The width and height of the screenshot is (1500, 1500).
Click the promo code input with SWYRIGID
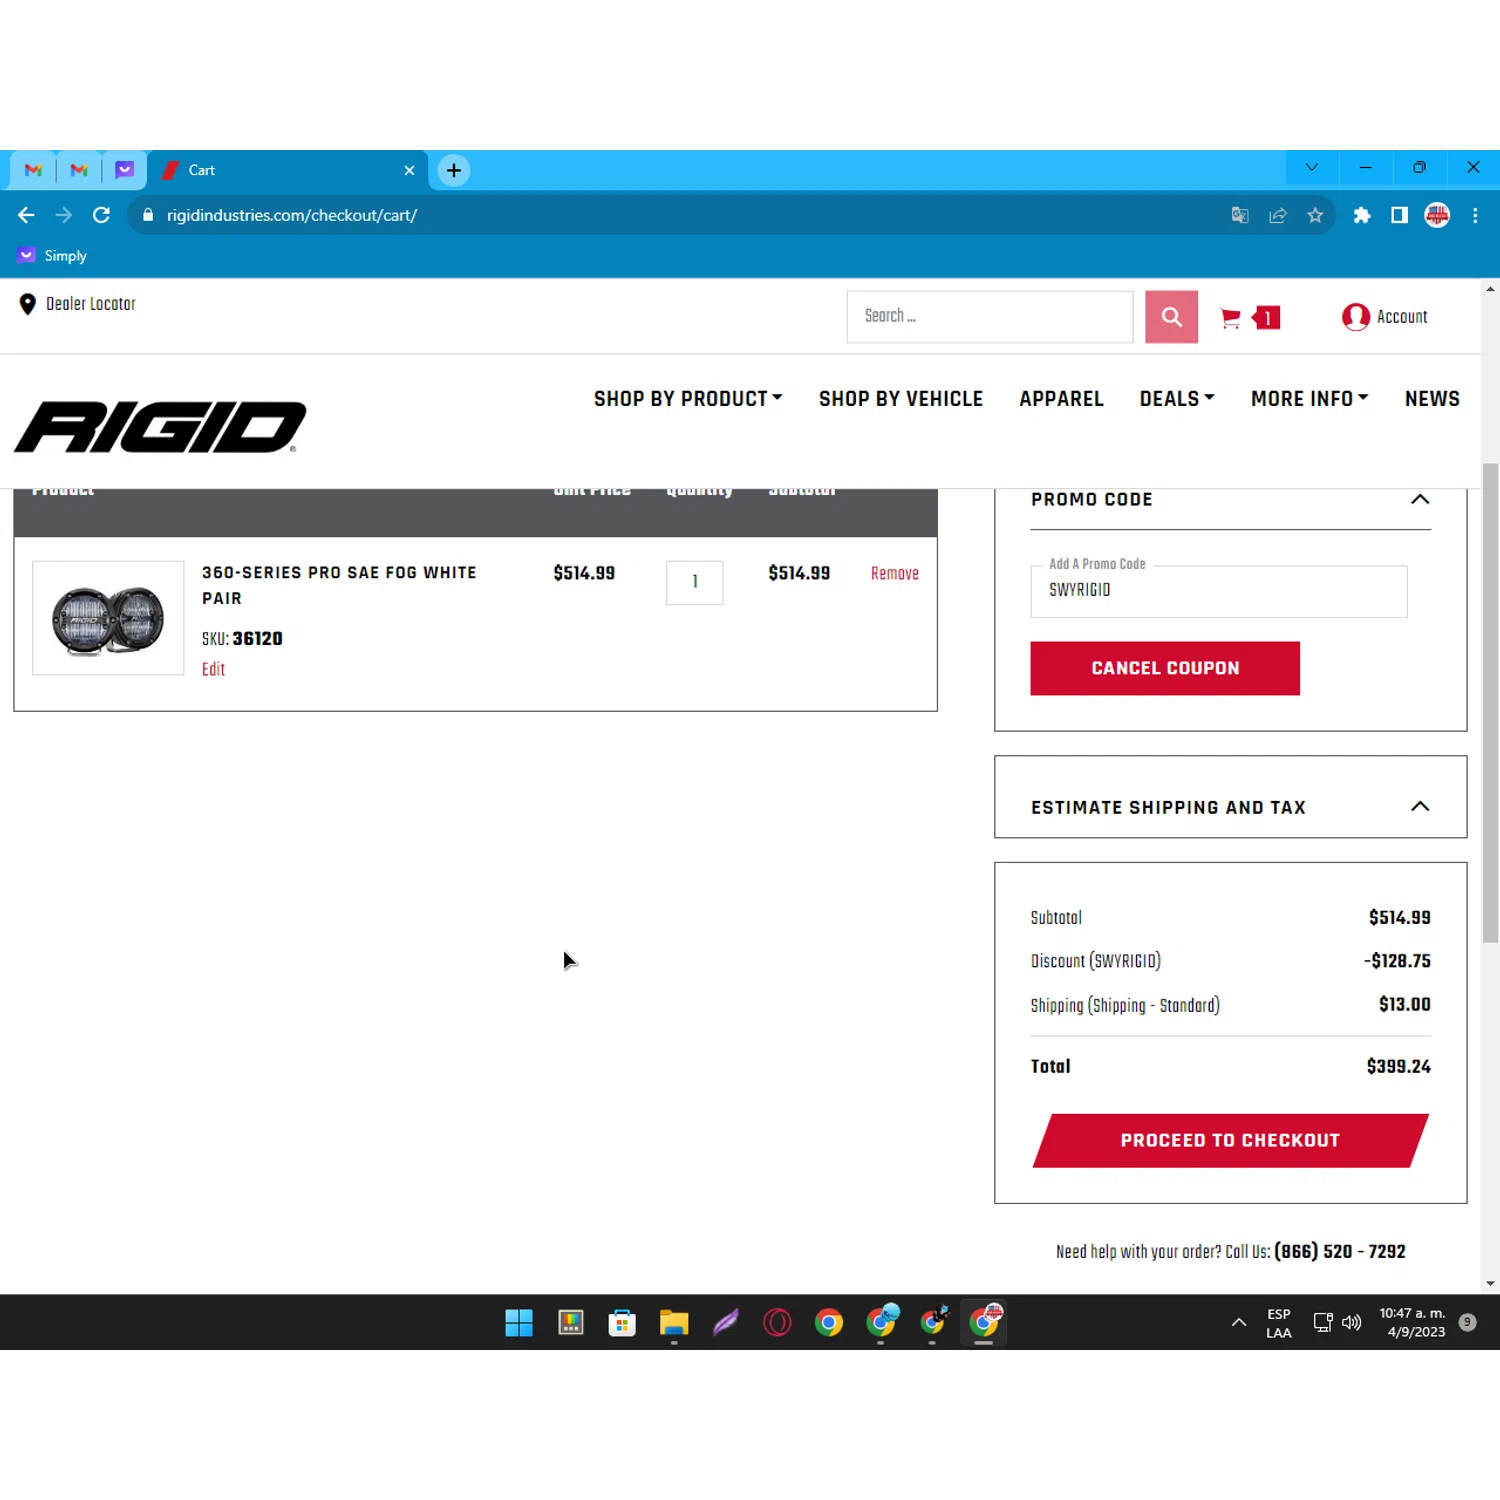1218,591
